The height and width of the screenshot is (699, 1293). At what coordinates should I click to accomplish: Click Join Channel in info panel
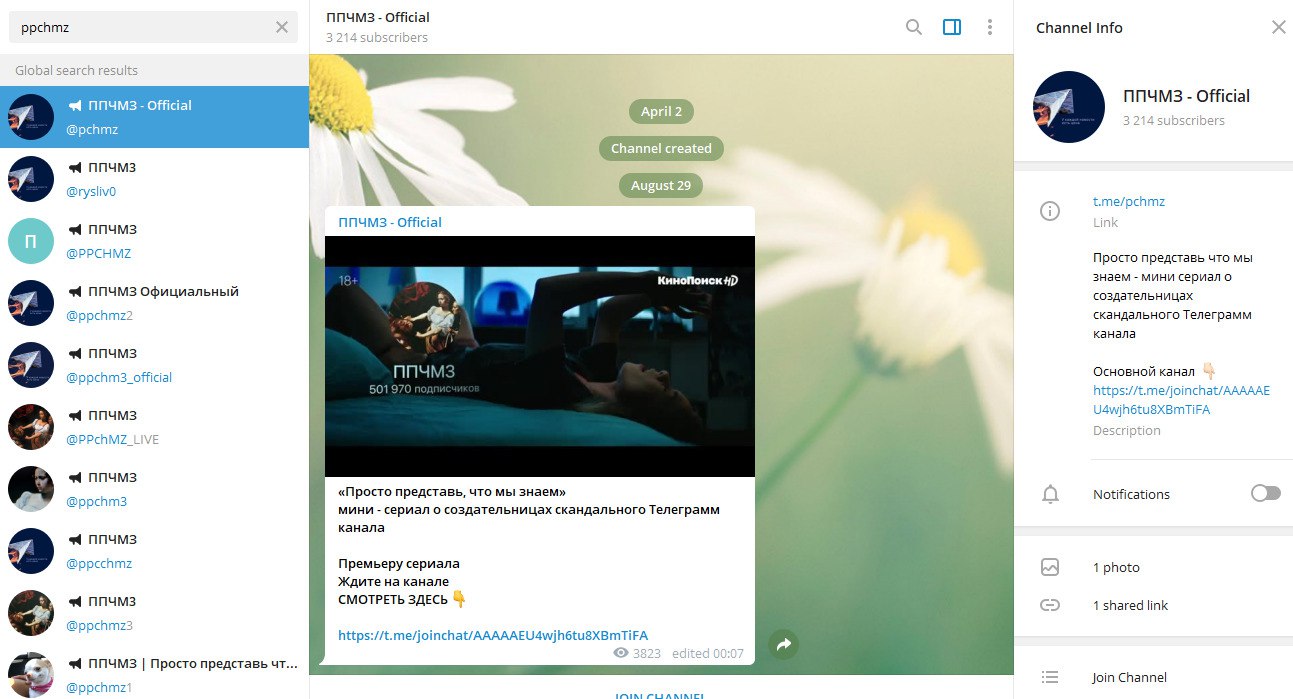1129,677
